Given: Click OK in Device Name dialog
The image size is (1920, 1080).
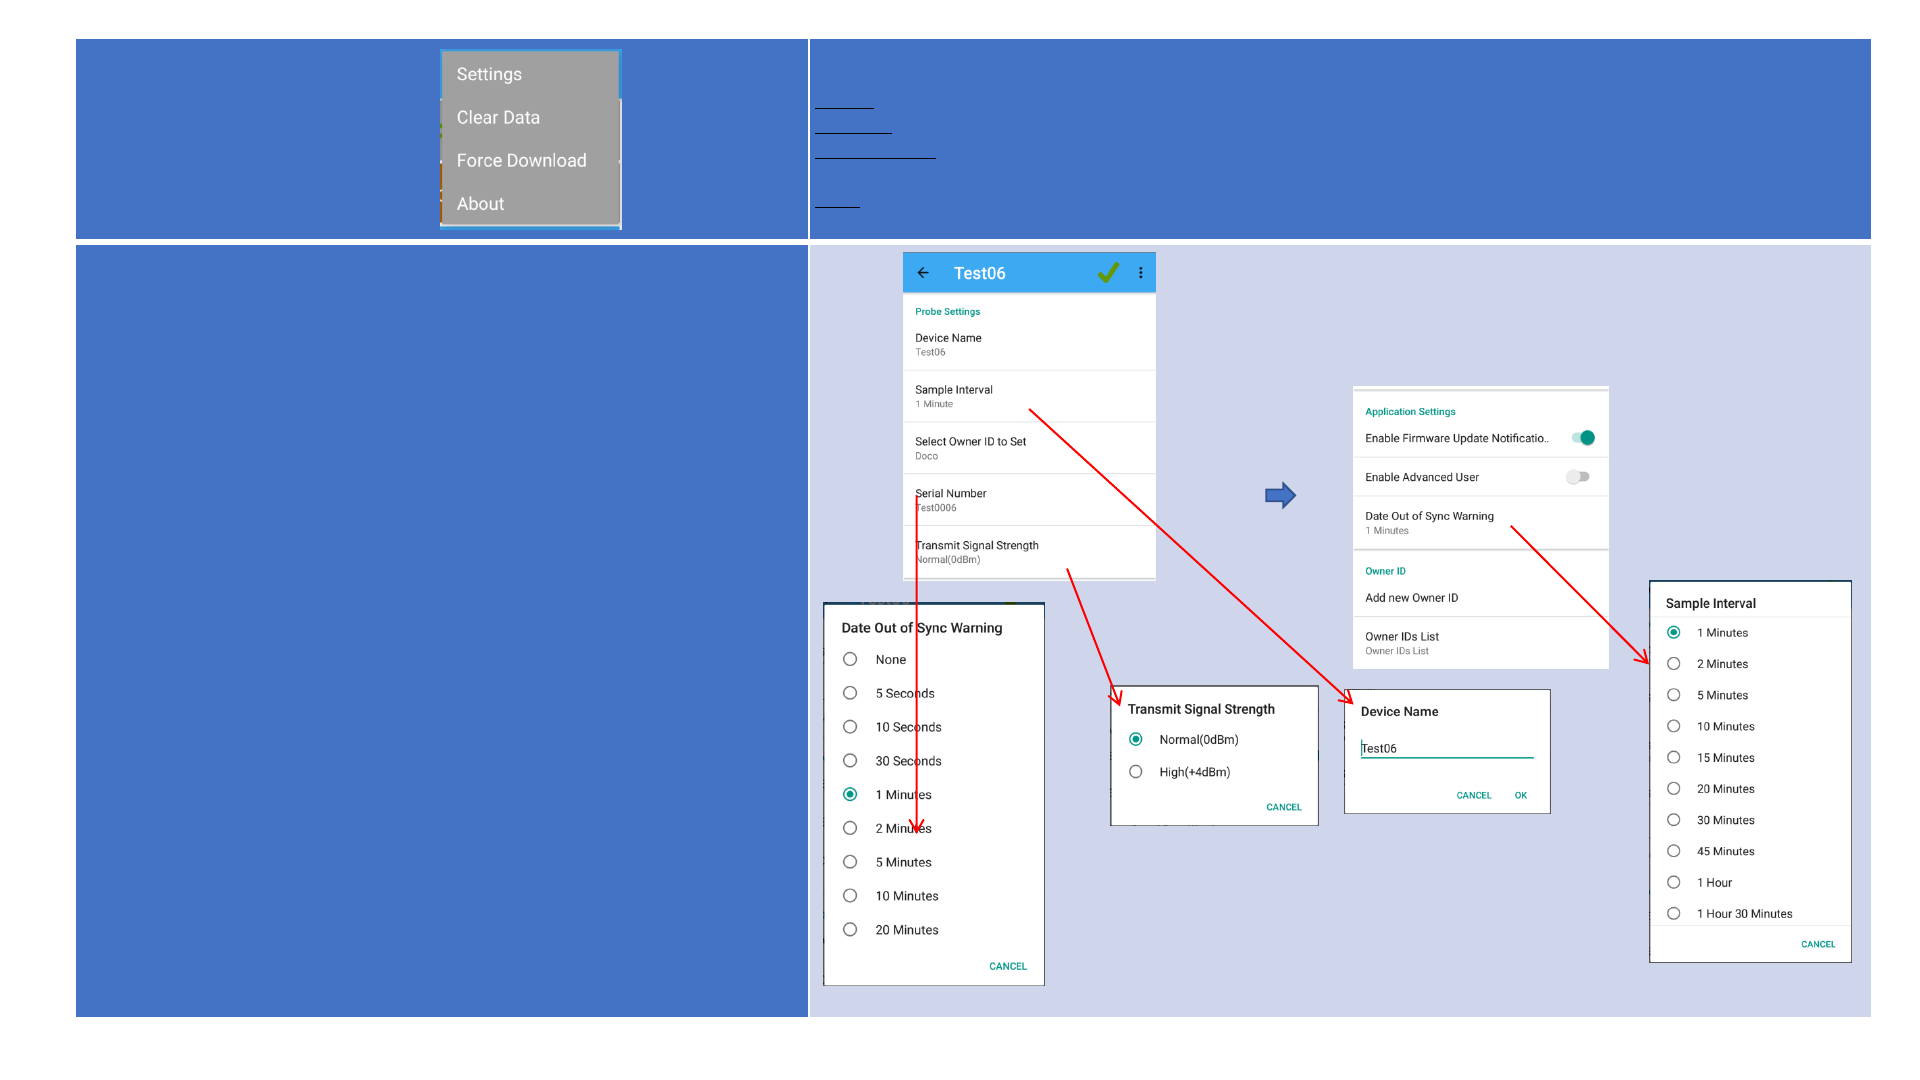Looking at the screenshot, I should point(1520,795).
